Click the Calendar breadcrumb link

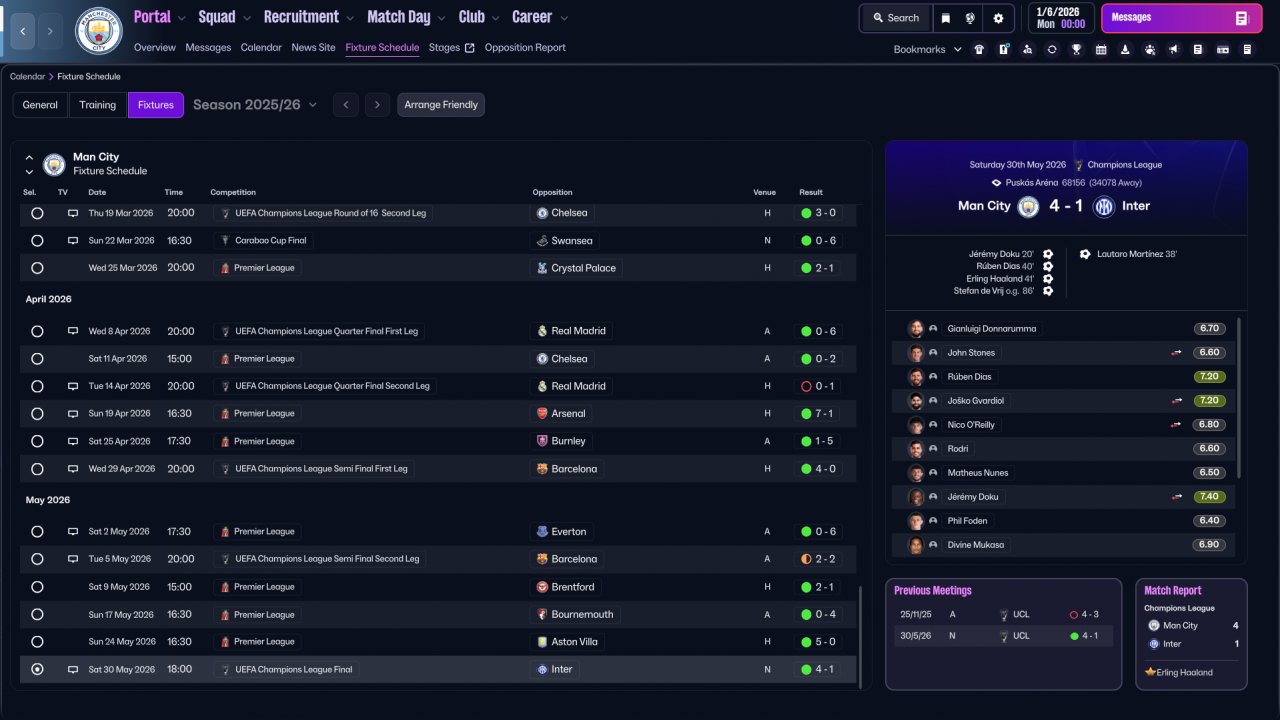[x=28, y=77]
